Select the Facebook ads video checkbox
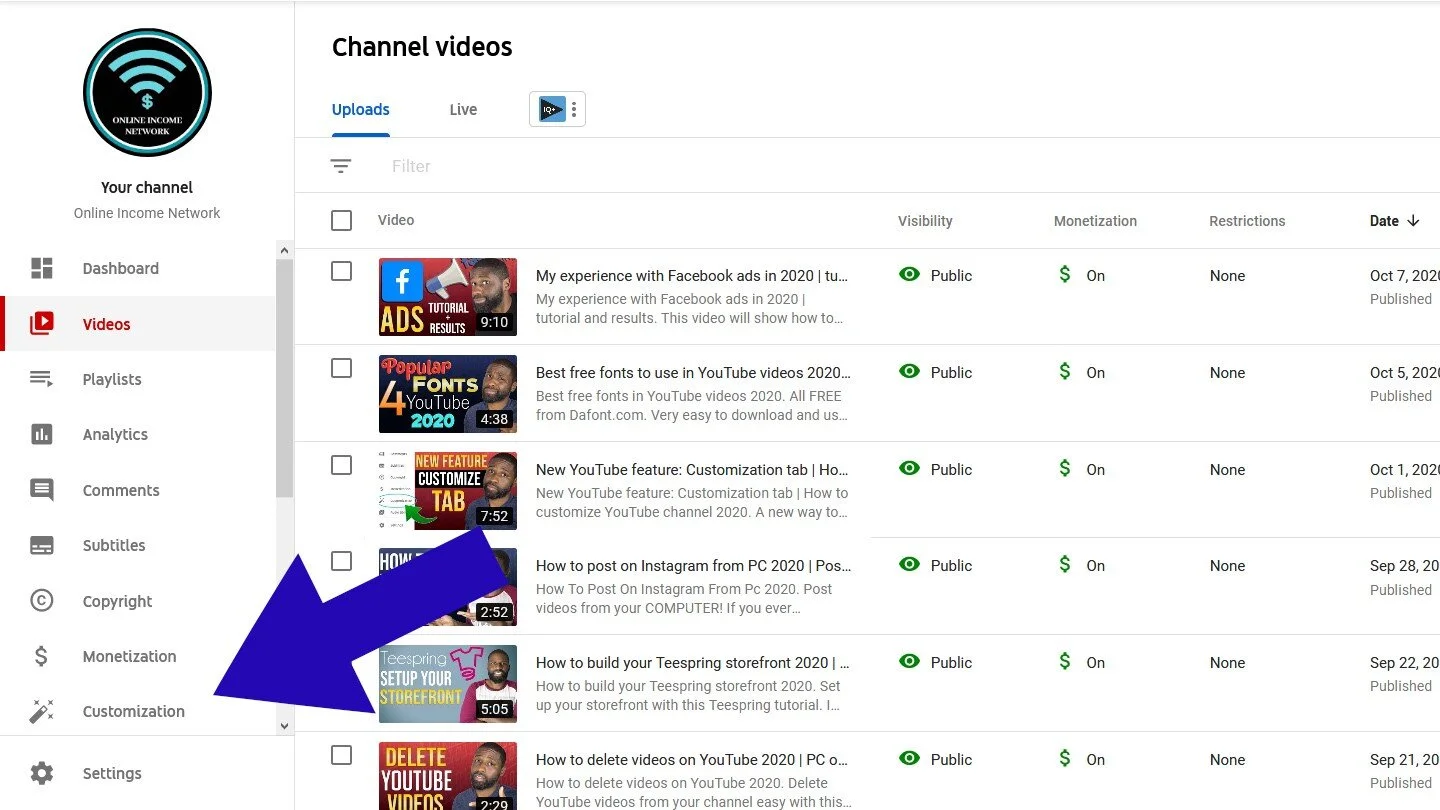The width and height of the screenshot is (1440, 810). pos(341,271)
